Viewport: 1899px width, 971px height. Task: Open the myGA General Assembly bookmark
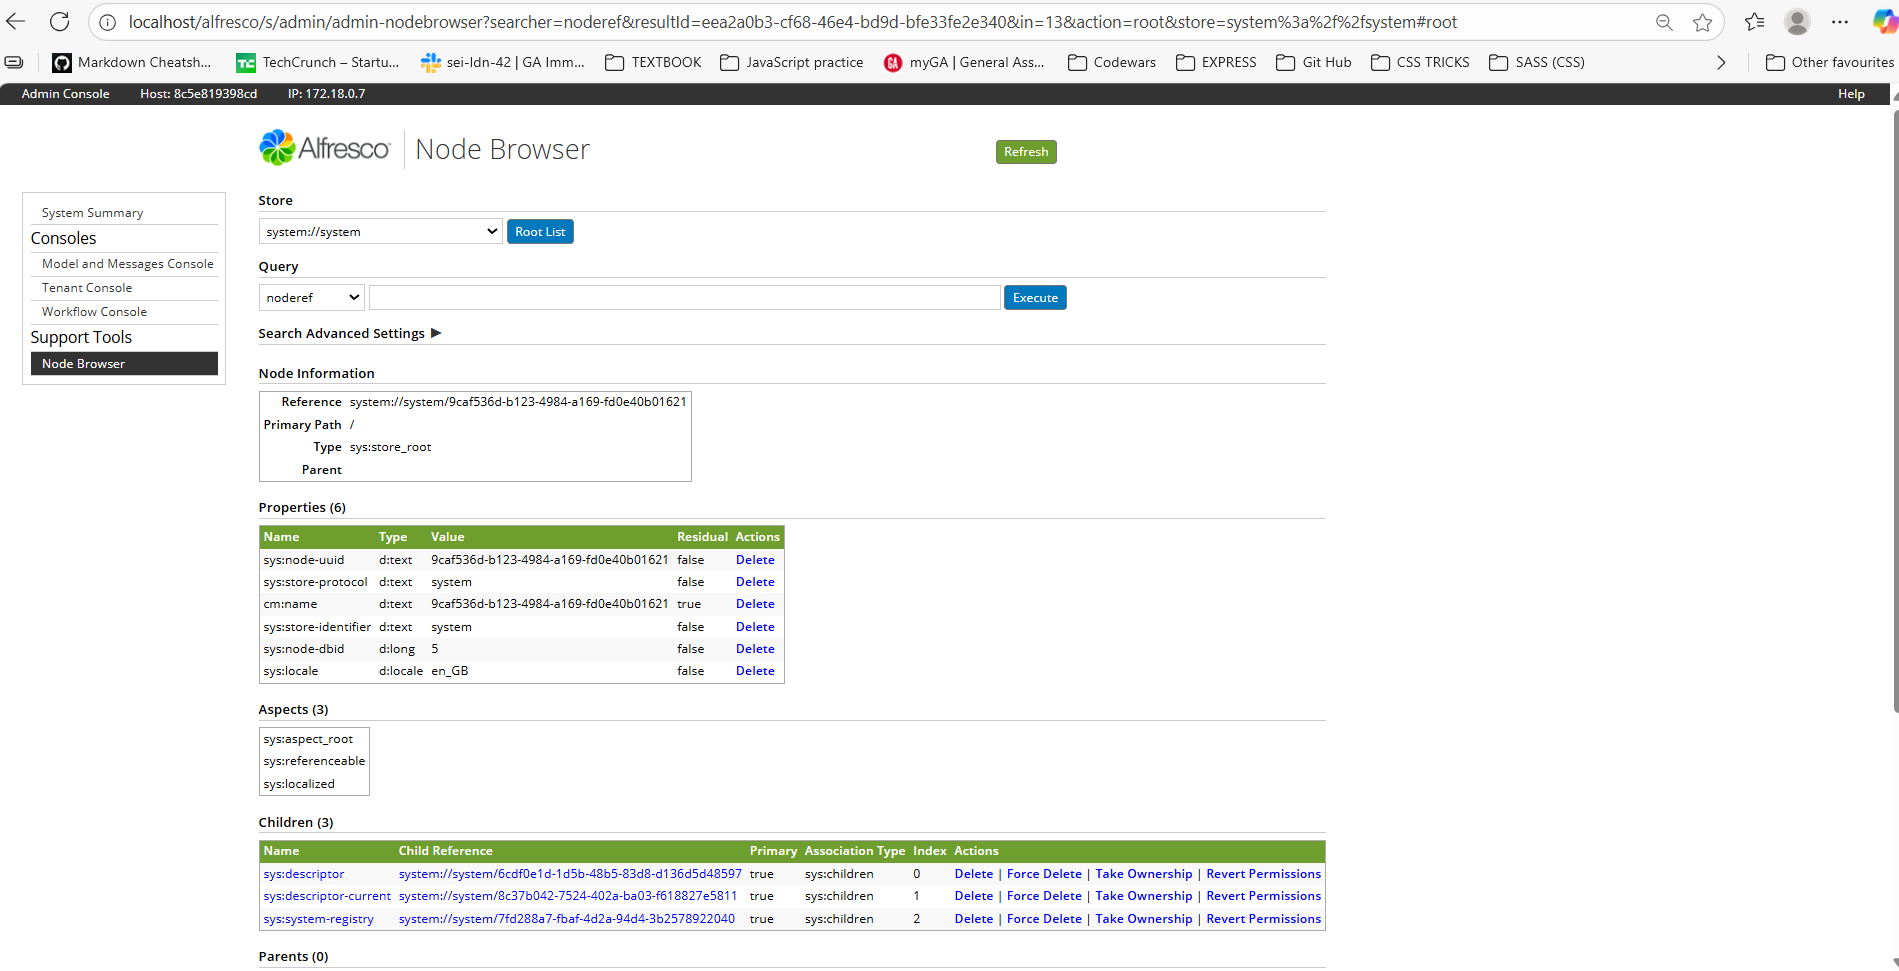(964, 62)
